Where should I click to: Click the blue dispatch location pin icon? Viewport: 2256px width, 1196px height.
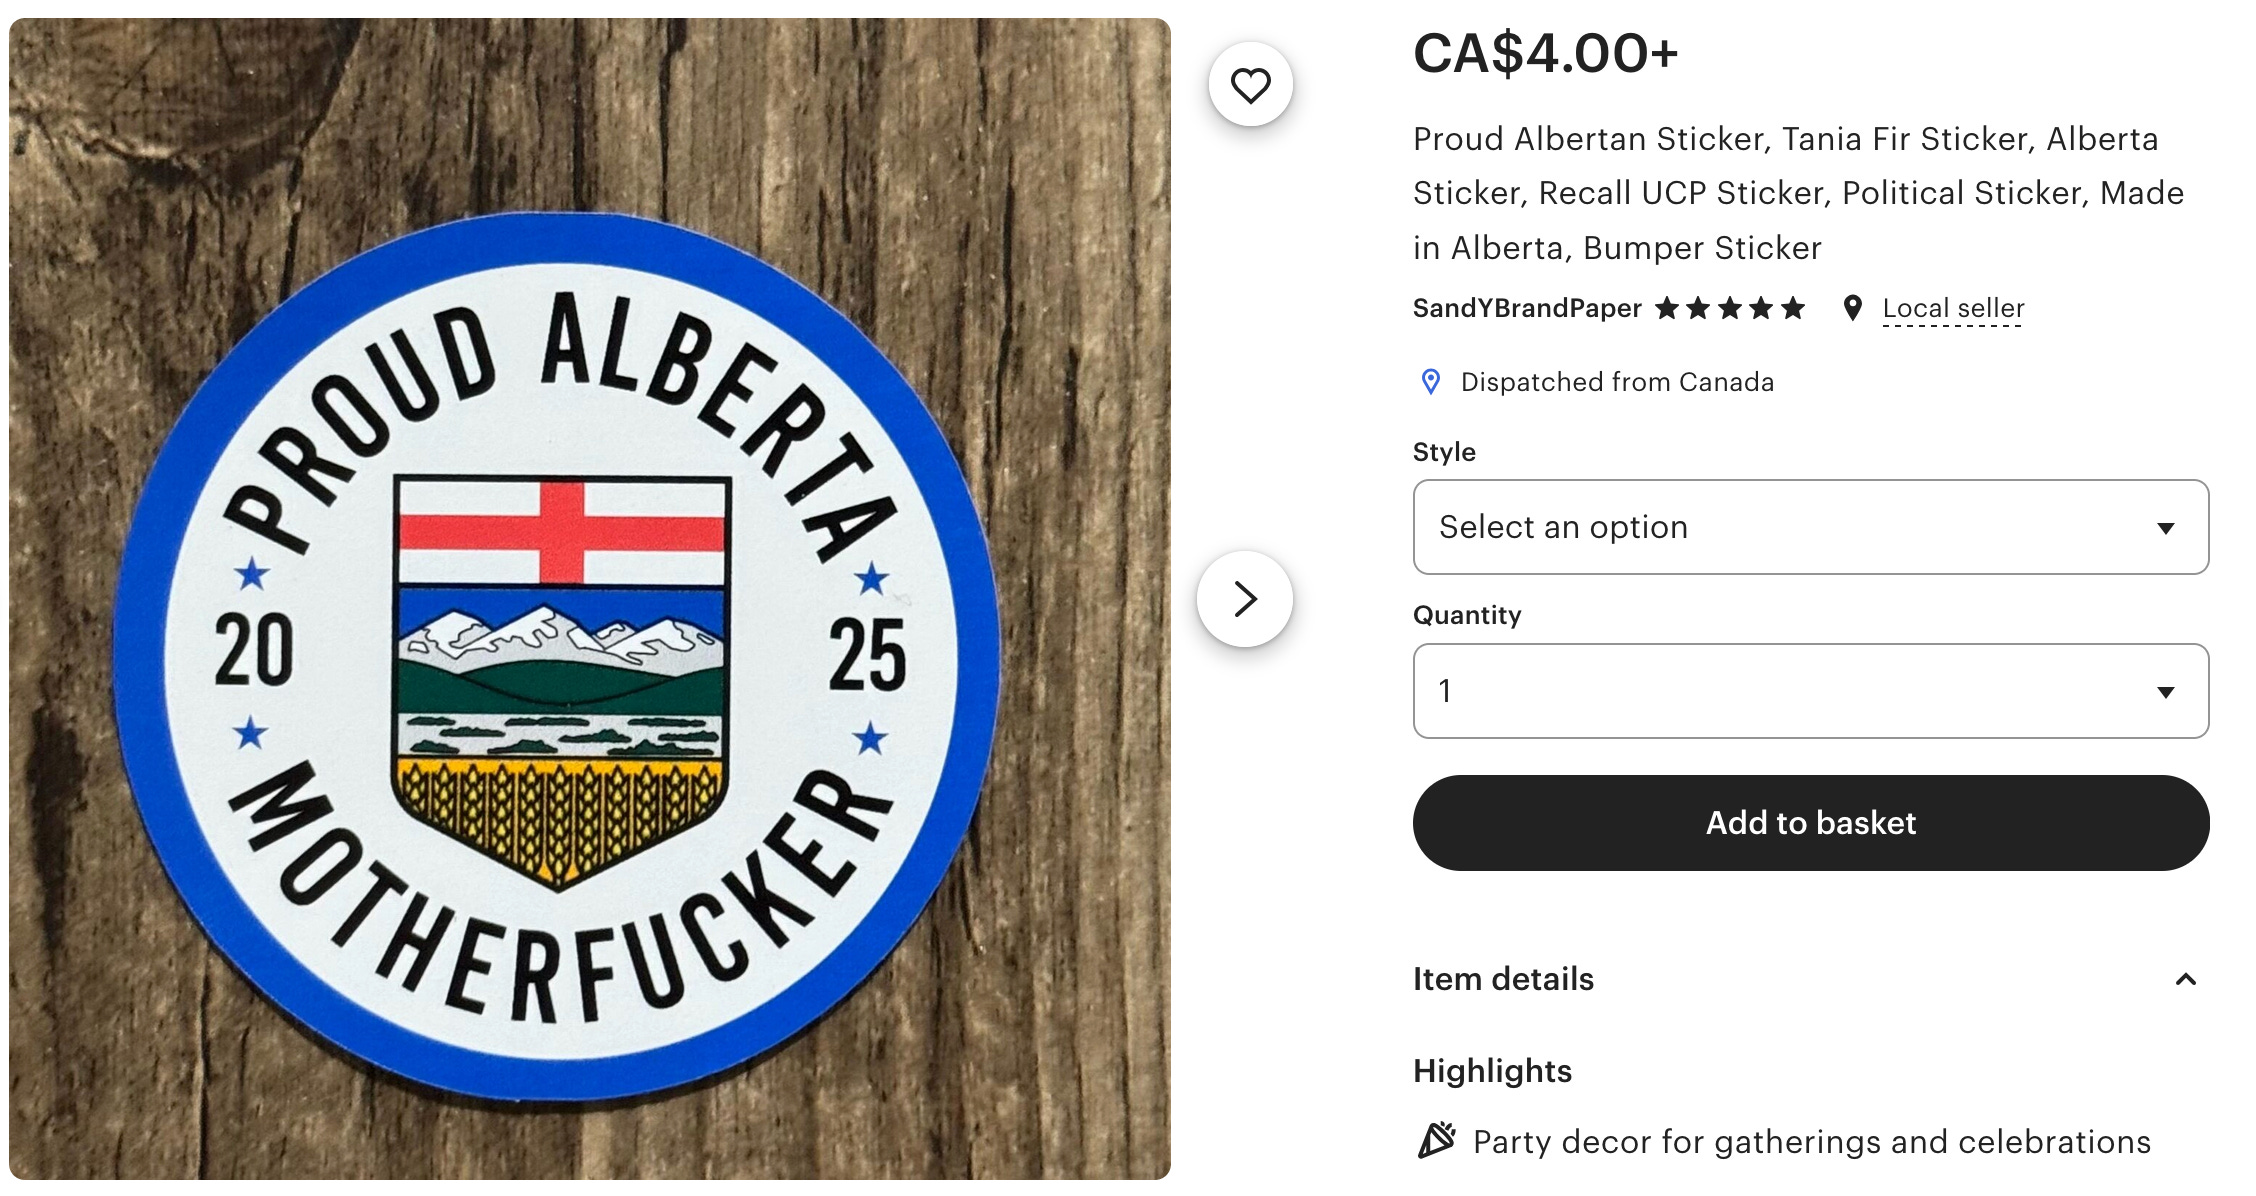tap(1431, 382)
